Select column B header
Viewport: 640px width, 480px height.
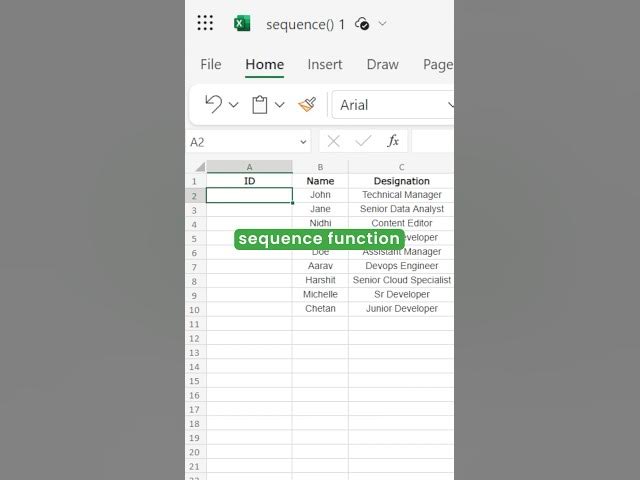pos(320,167)
